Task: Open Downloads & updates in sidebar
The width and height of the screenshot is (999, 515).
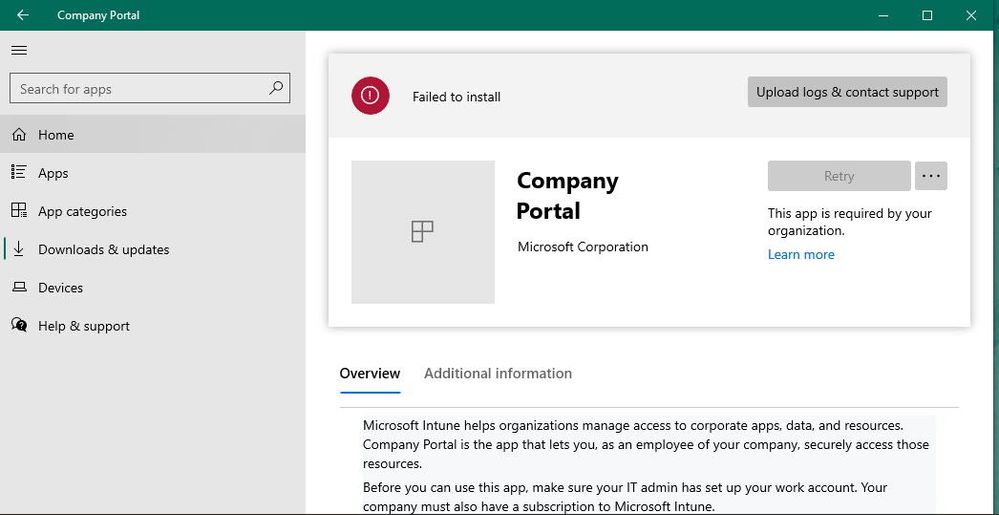Action: pos(104,249)
